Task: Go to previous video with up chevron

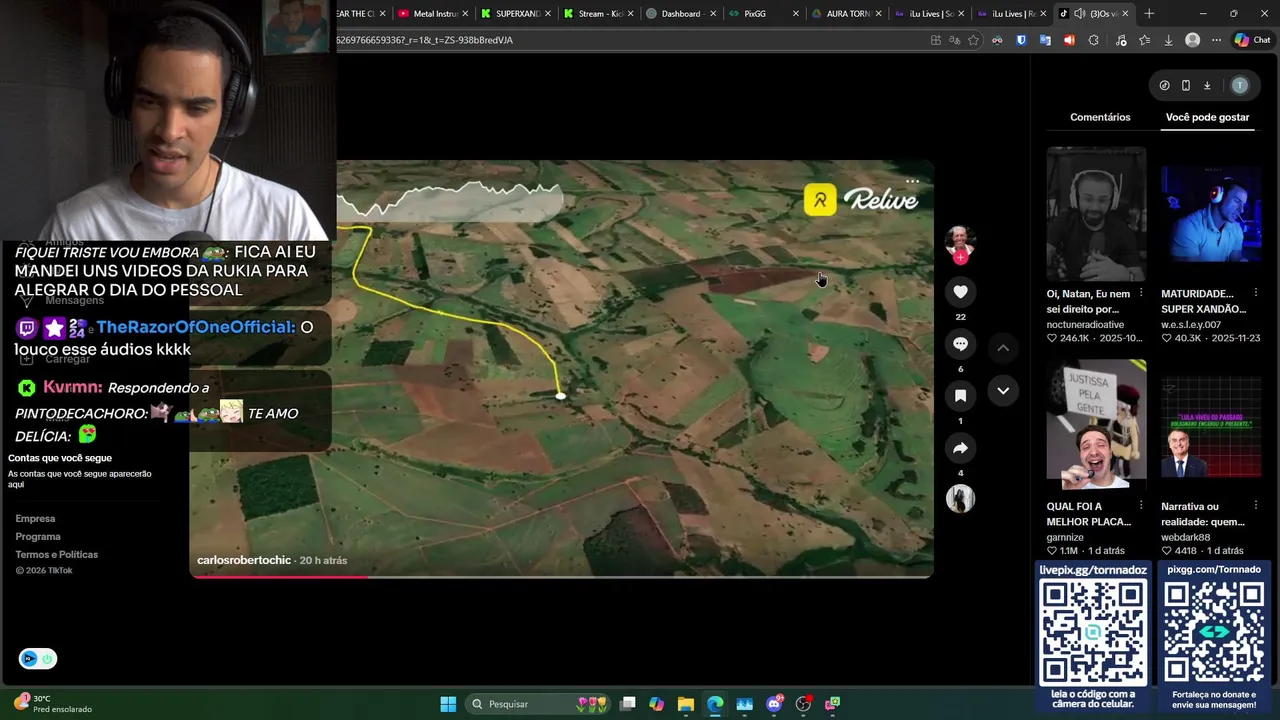Action: pyautogui.click(x=1003, y=347)
